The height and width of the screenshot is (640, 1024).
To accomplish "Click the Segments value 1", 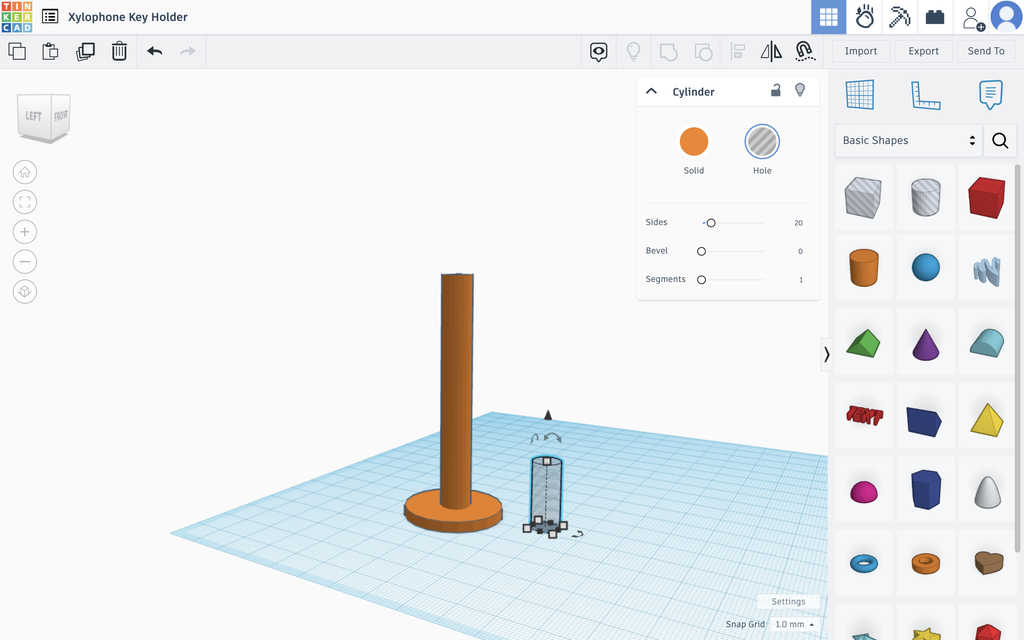I will [801, 280].
